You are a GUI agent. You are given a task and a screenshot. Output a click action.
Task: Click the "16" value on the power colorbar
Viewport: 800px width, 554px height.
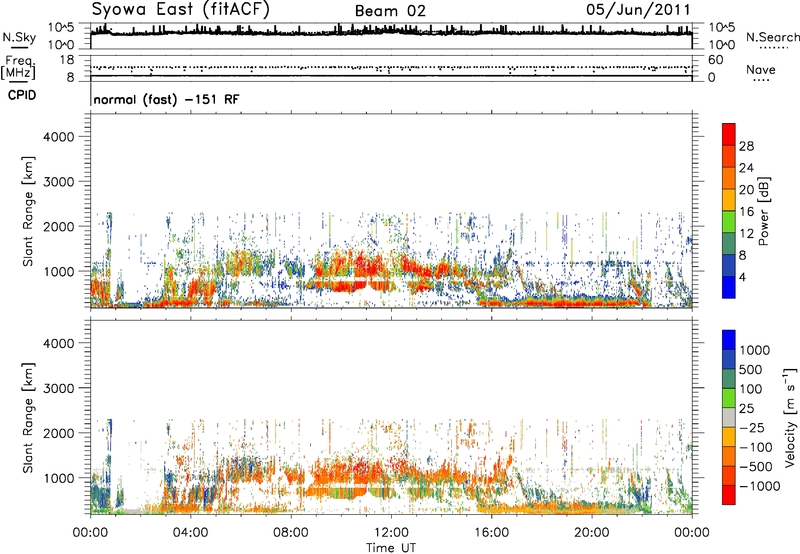pos(746,212)
